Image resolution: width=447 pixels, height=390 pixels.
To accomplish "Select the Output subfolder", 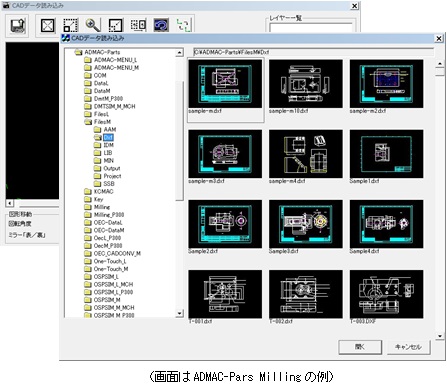I will (x=112, y=168).
